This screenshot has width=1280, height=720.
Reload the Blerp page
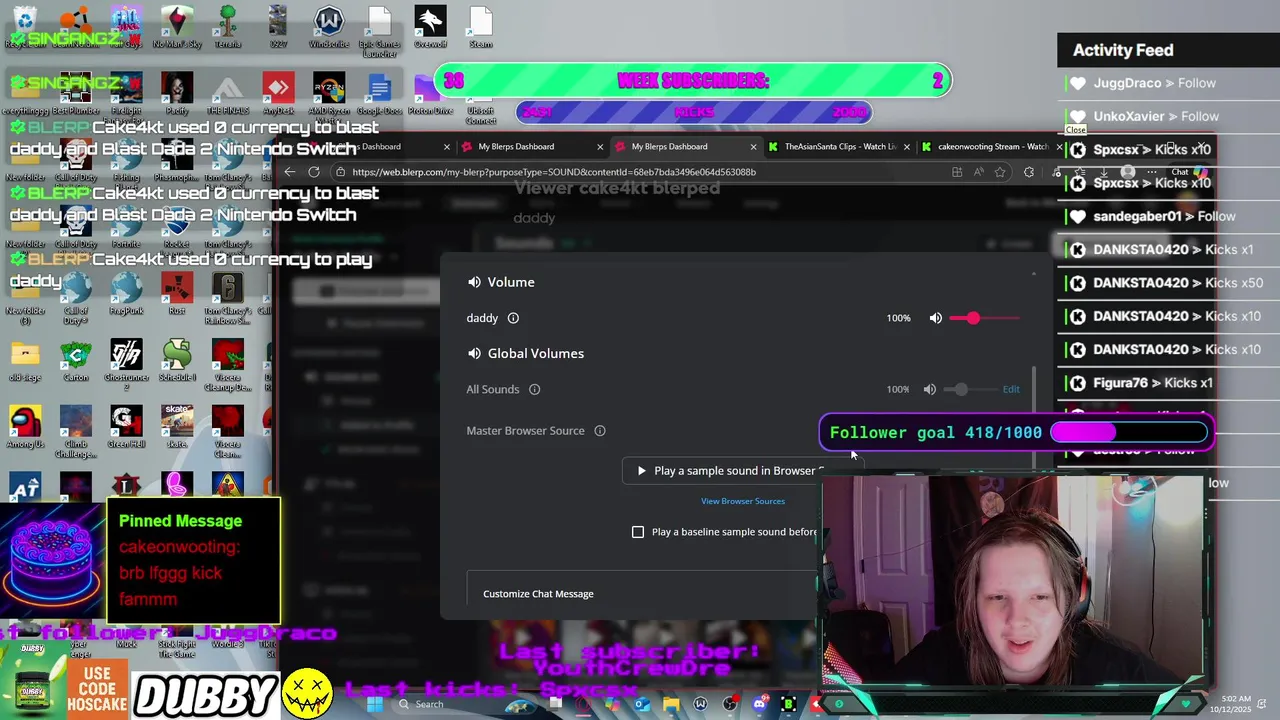coord(313,172)
